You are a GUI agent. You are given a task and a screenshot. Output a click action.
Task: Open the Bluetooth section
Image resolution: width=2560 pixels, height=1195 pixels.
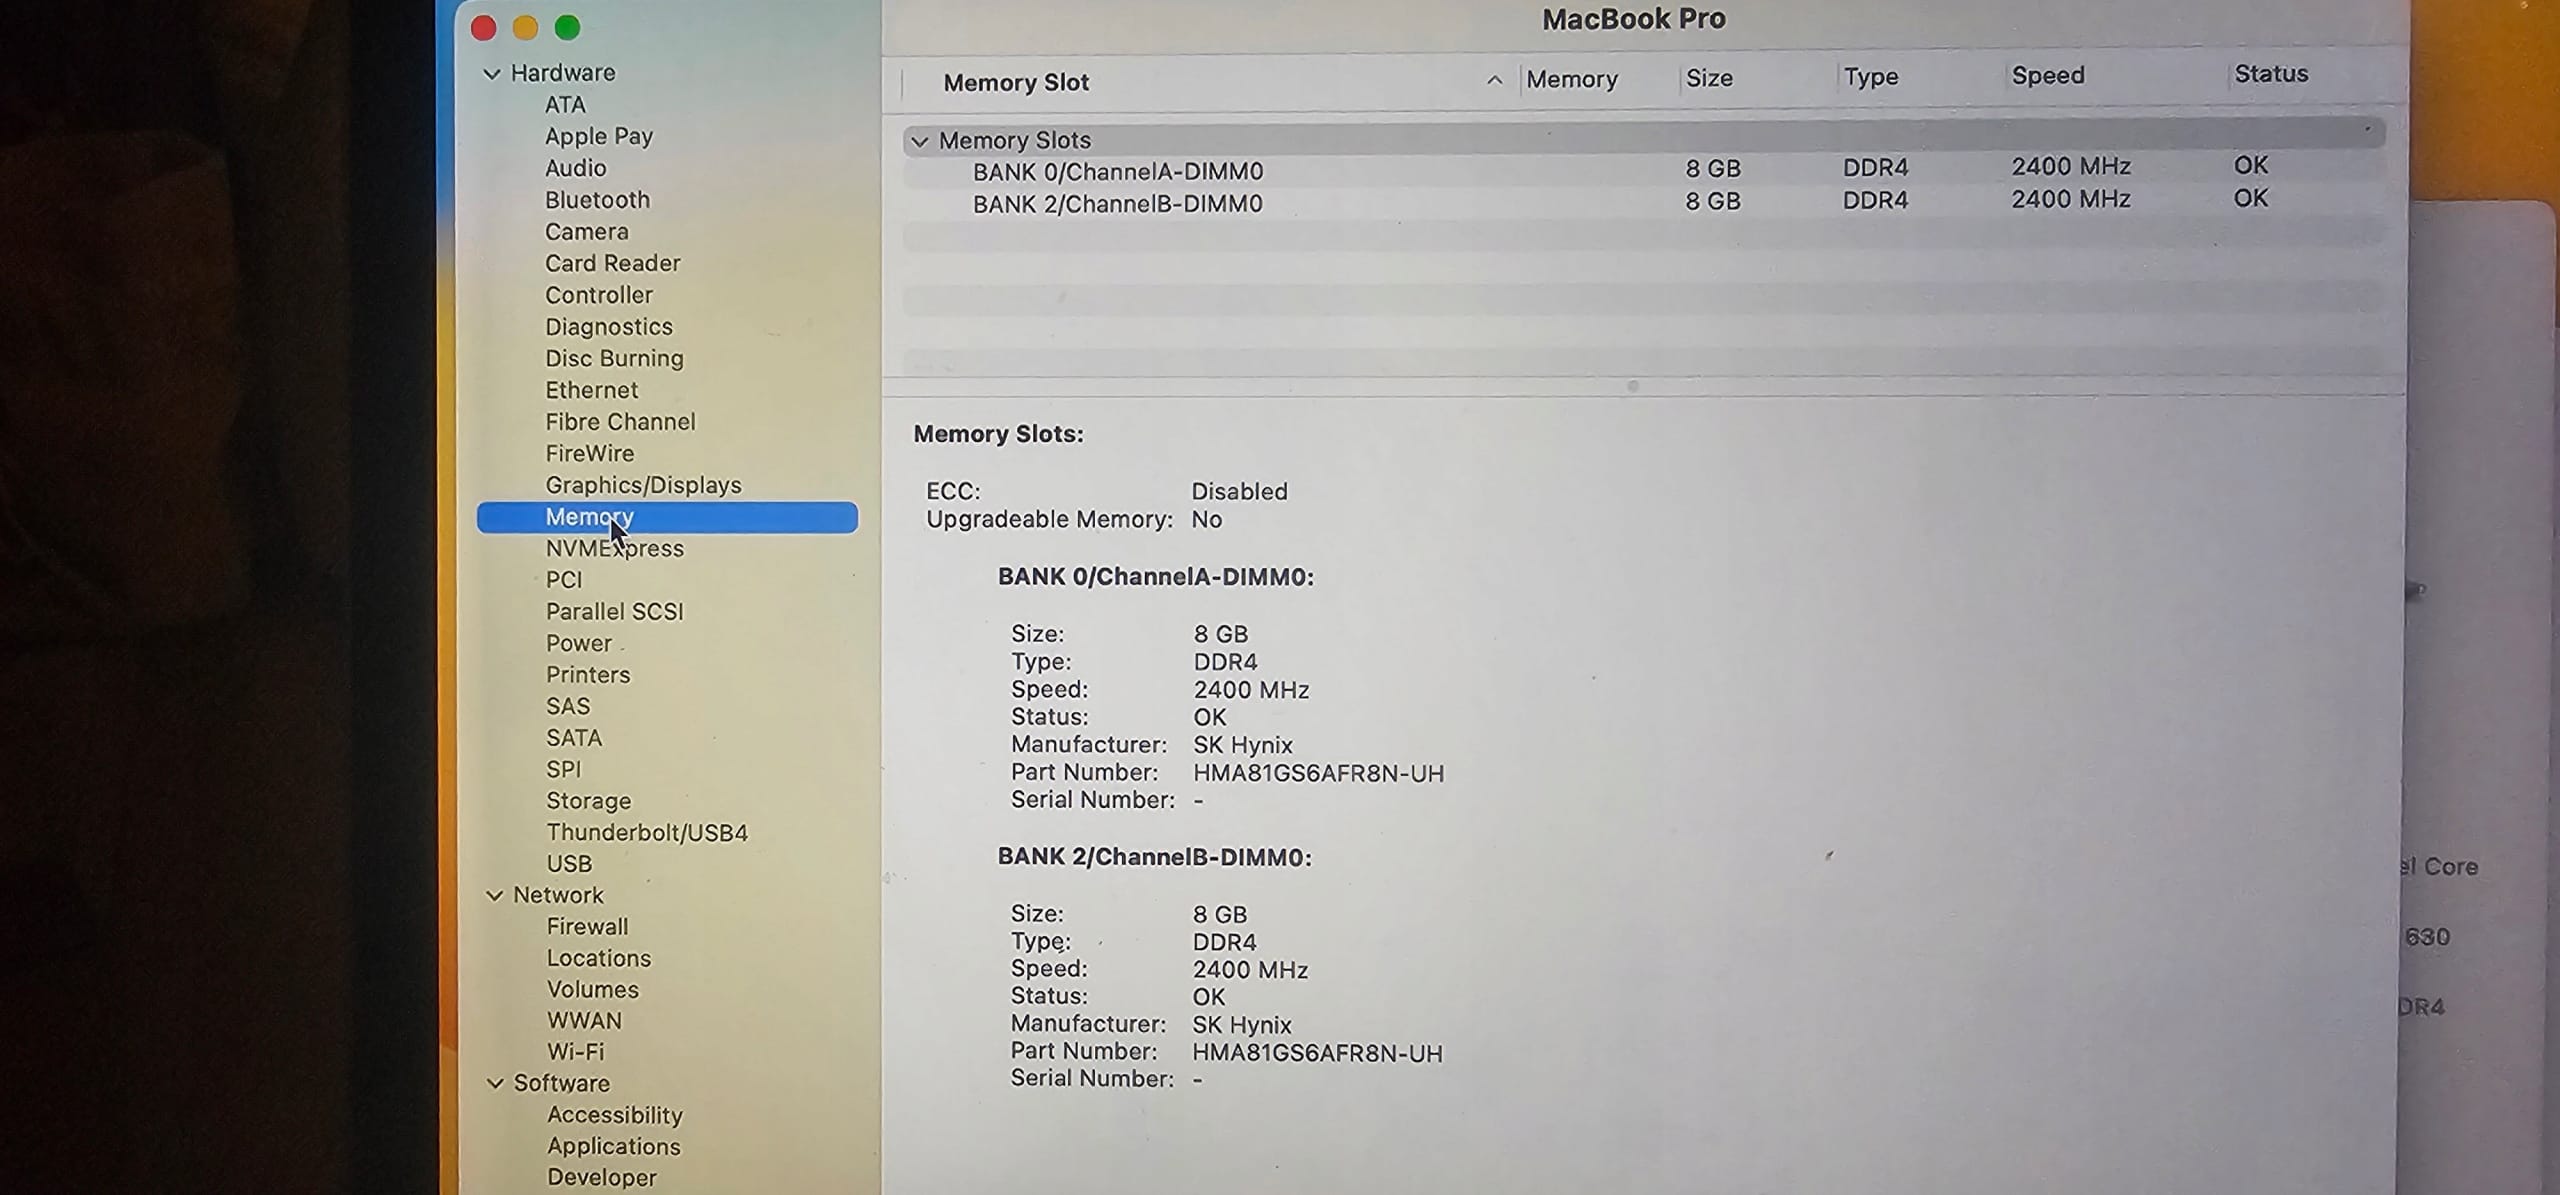[597, 200]
